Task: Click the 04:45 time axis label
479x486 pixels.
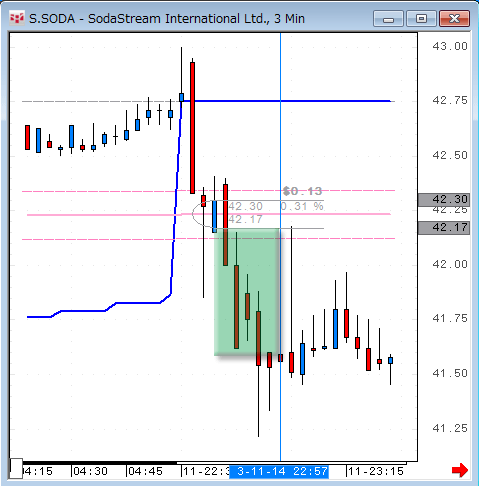Action: click(x=145, y=472)
